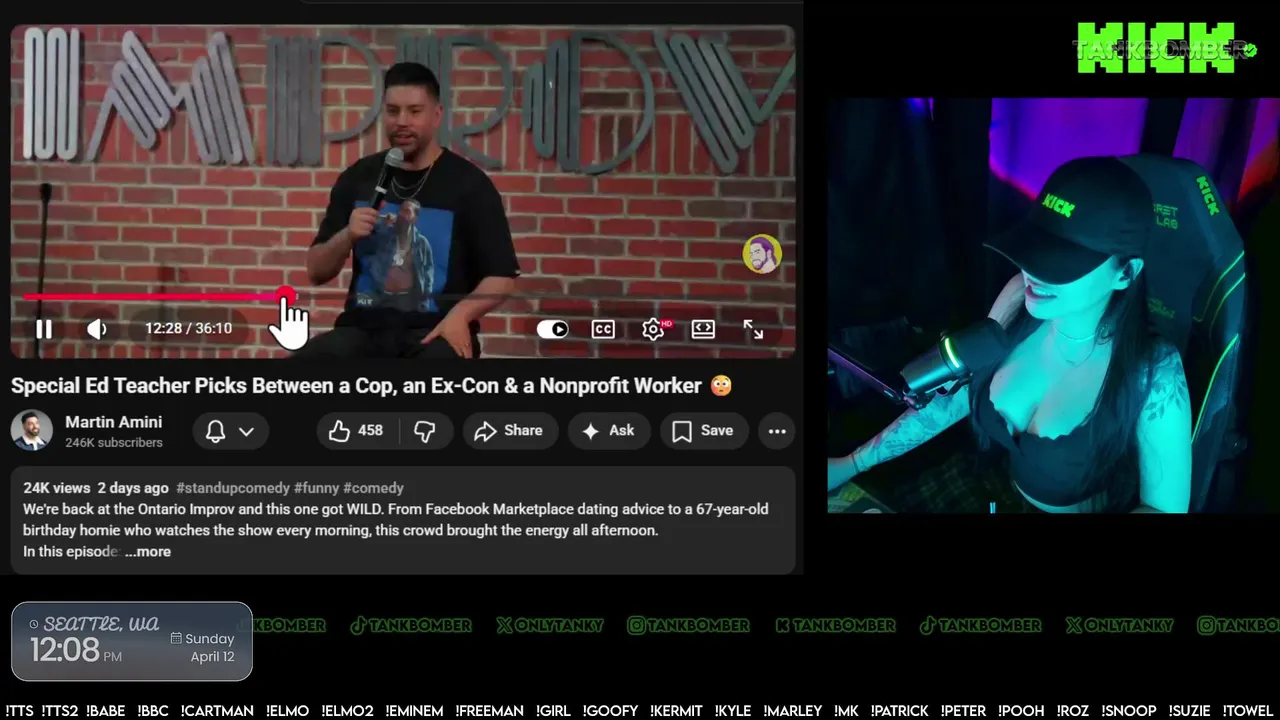Share the video
The image size is (1280, 720).
tap(508, 431)
